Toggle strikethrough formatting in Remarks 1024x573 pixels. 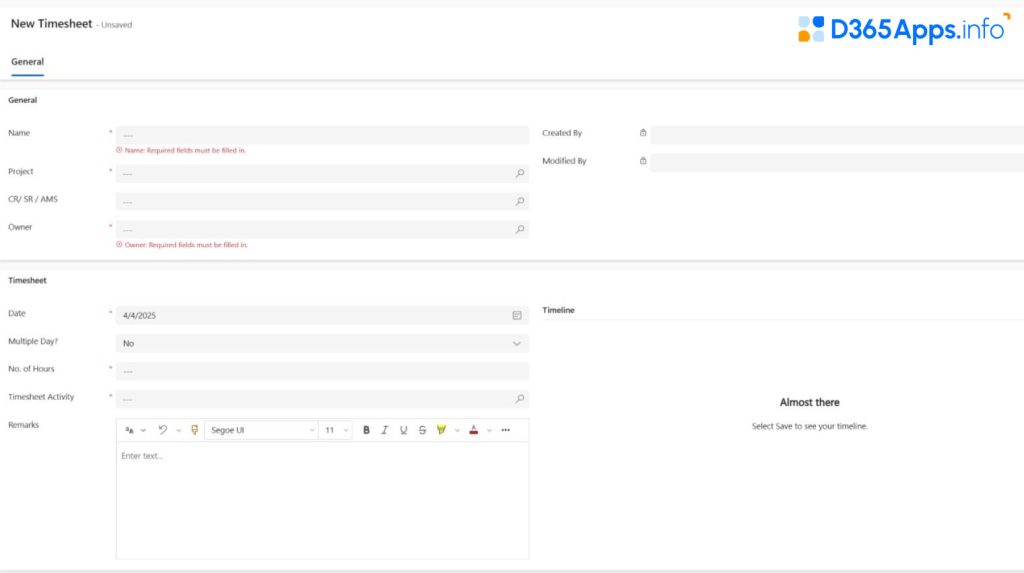tap(423, 430)
